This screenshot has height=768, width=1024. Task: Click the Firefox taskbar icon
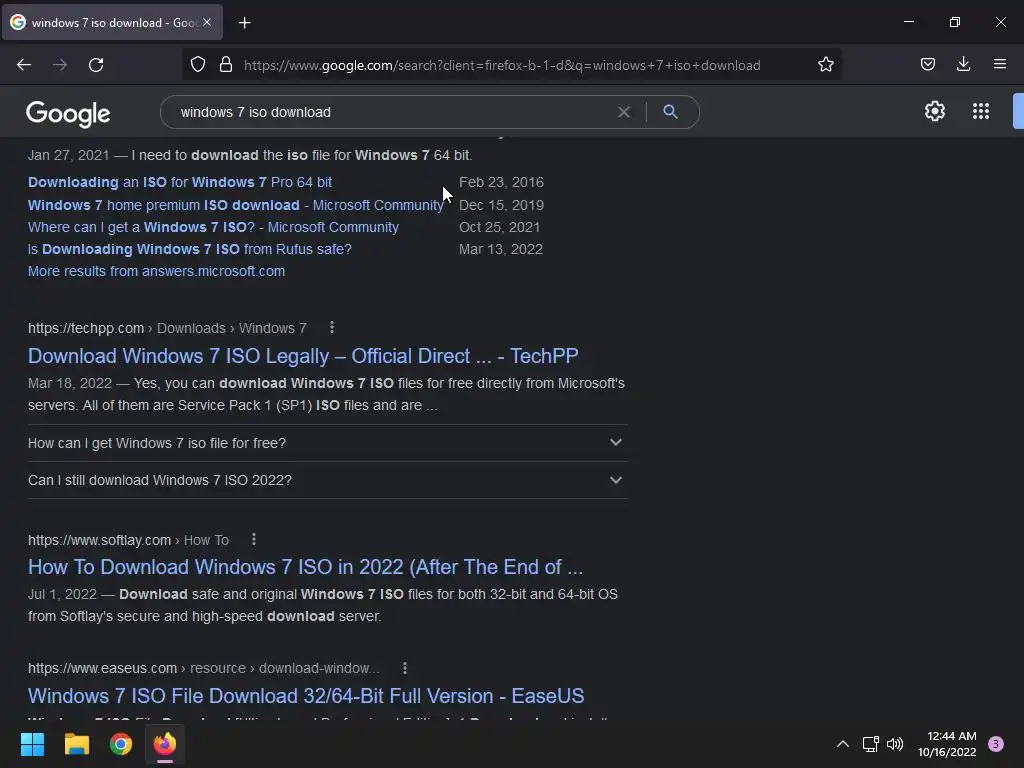(165, 744)
